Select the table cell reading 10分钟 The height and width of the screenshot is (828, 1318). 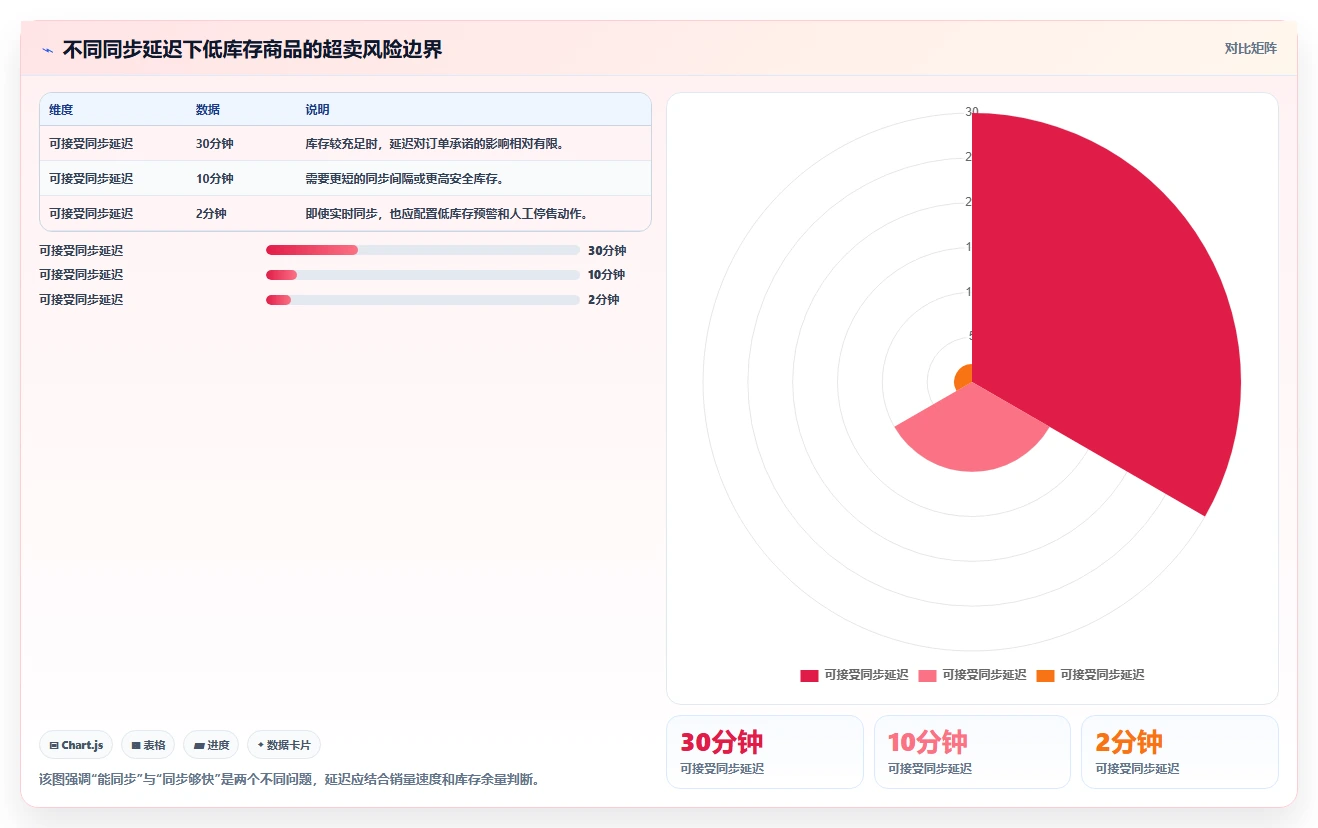(x=215, y=179)
